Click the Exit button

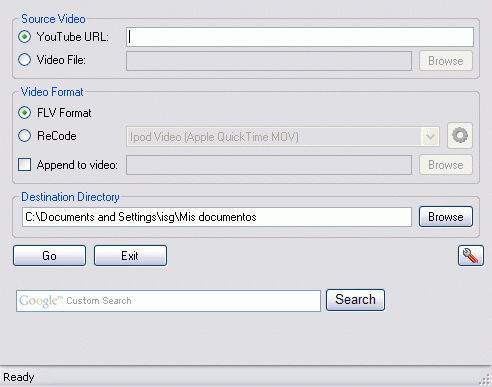point(130,256)
